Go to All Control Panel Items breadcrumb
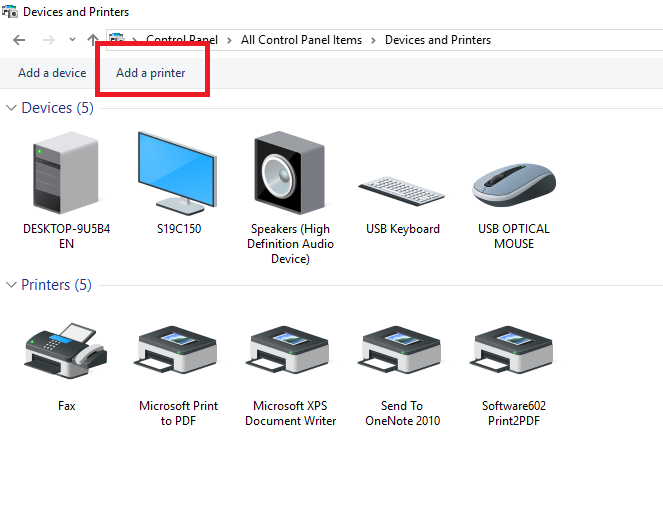Screen dimensions: 663x529 click(x=301, y=40)
